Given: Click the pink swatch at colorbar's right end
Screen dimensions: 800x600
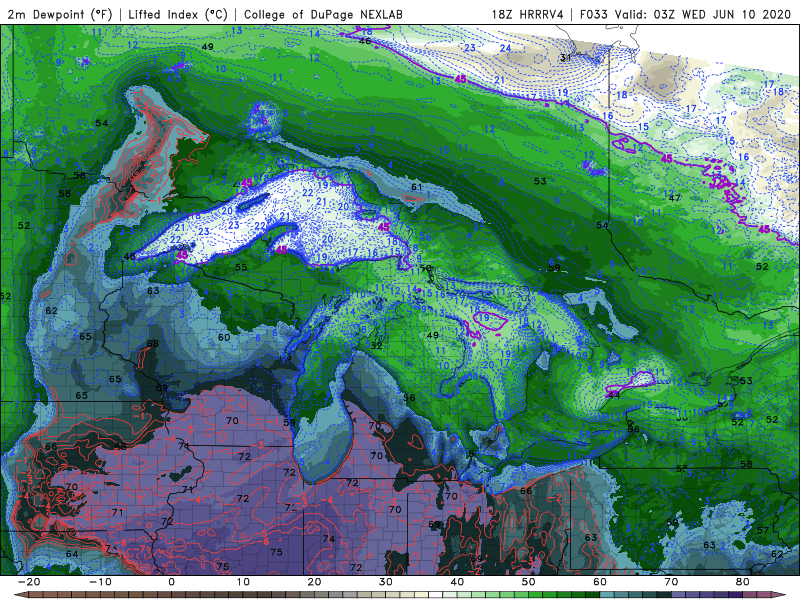Looking at the screenshot, I should [x=764, y=594].
